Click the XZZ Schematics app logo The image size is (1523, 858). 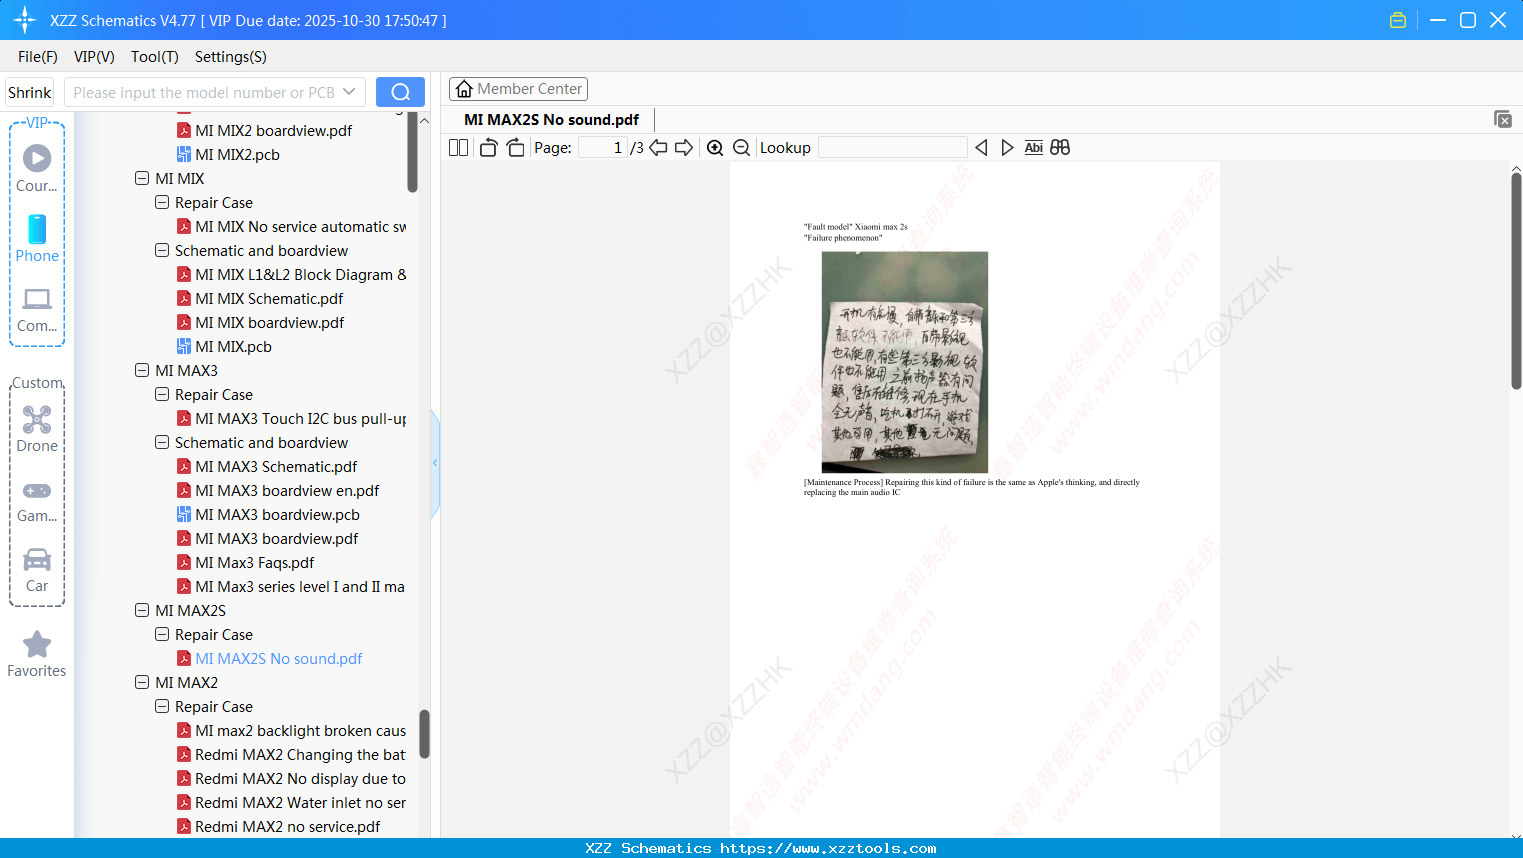tap(24, 20)
